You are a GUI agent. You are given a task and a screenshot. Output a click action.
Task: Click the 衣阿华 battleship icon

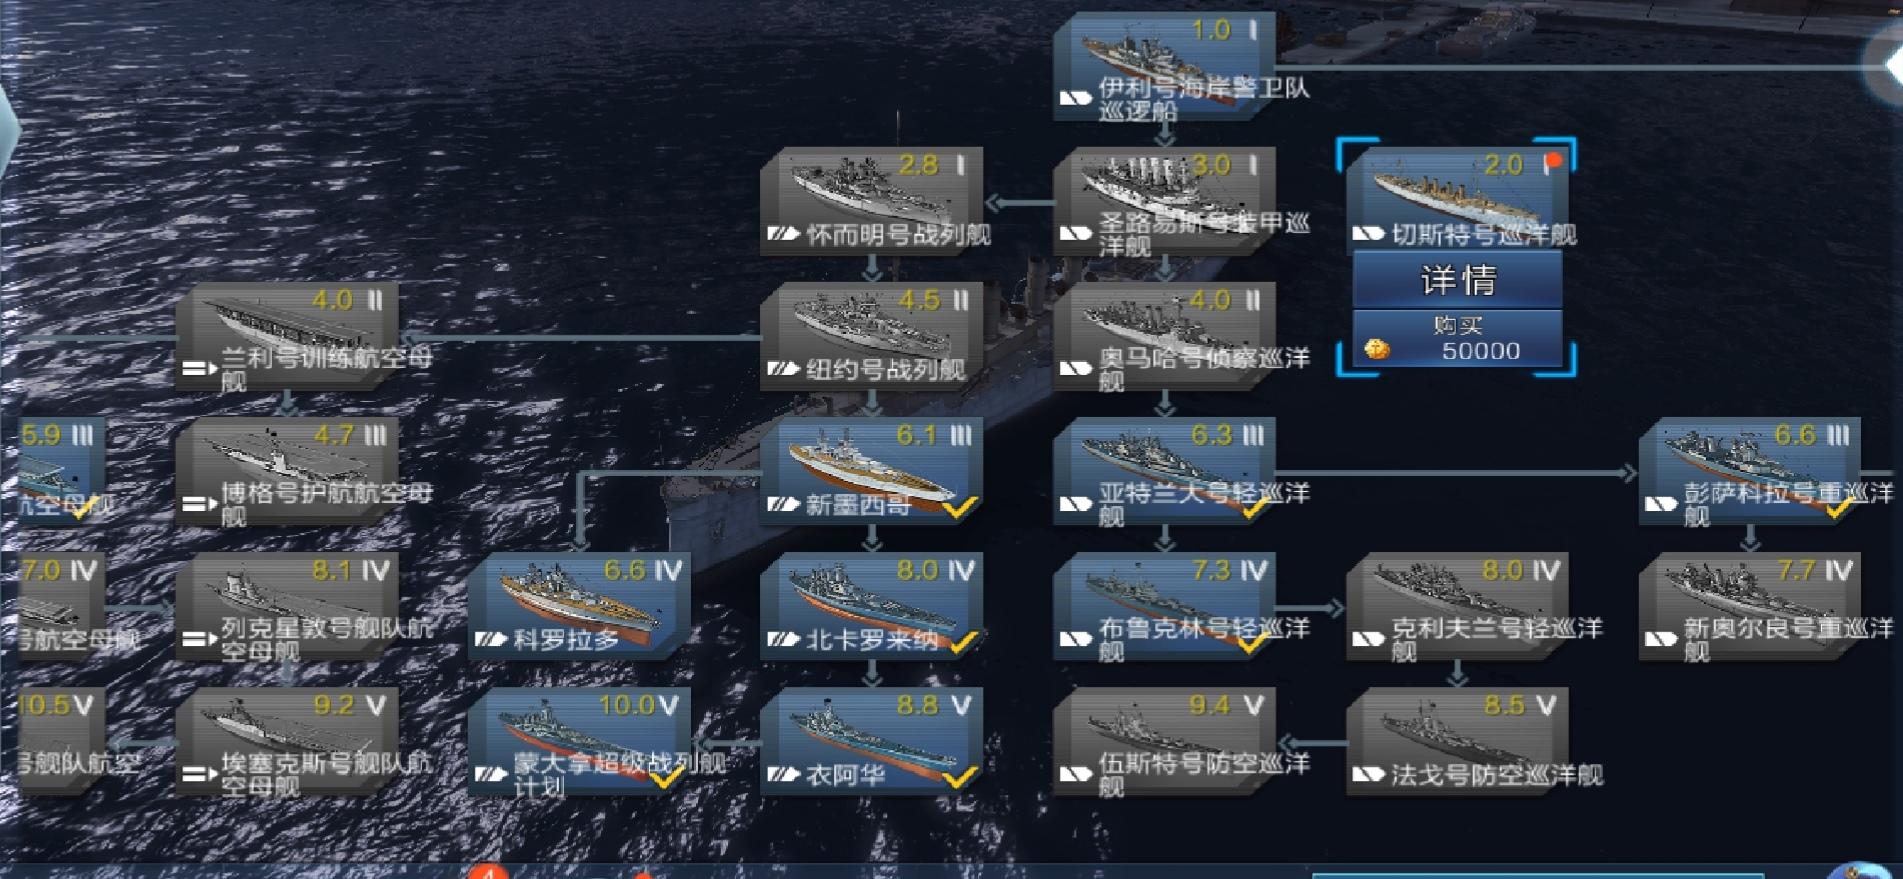871,742
